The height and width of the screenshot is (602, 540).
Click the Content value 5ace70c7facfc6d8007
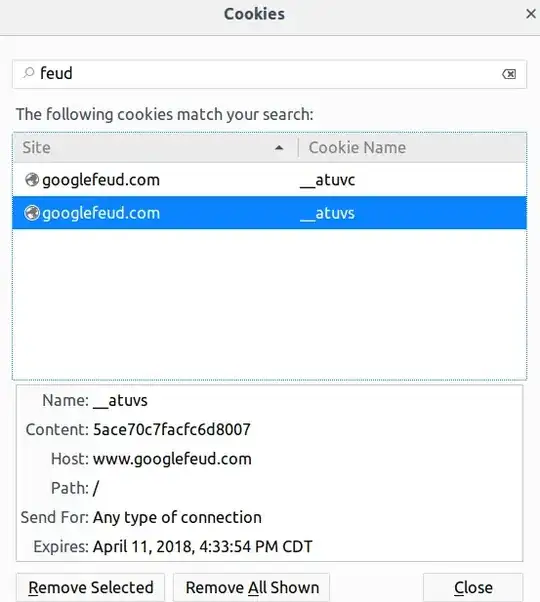(x=172, y=430)
